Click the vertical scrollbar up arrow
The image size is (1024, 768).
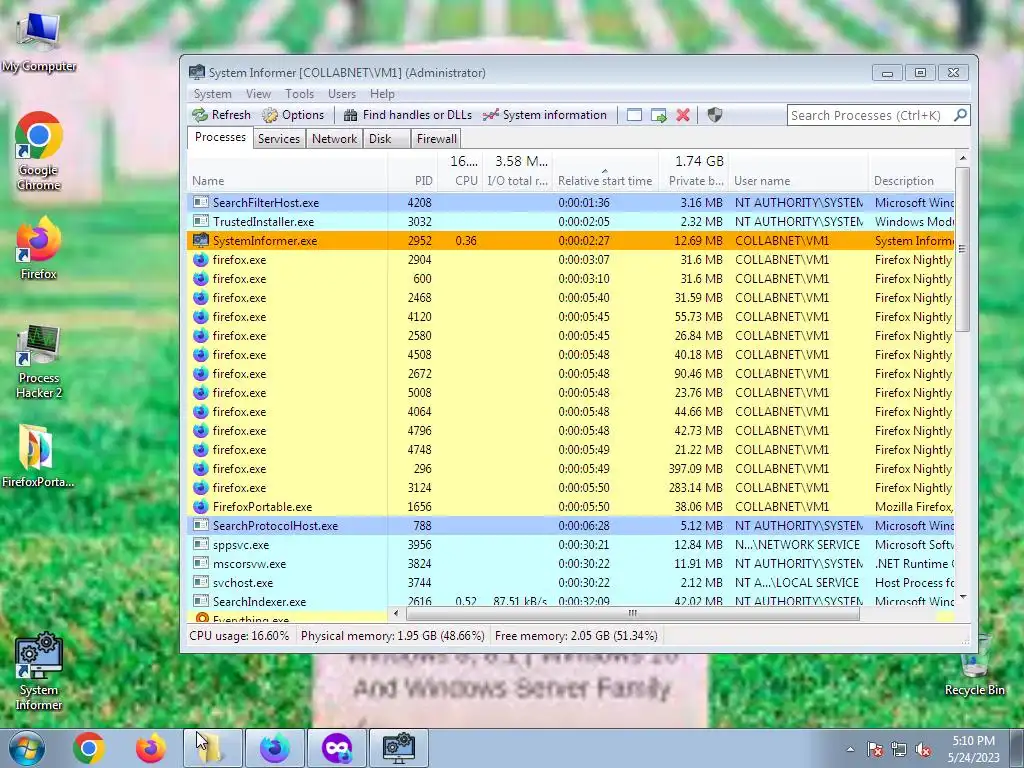[963, 158]
